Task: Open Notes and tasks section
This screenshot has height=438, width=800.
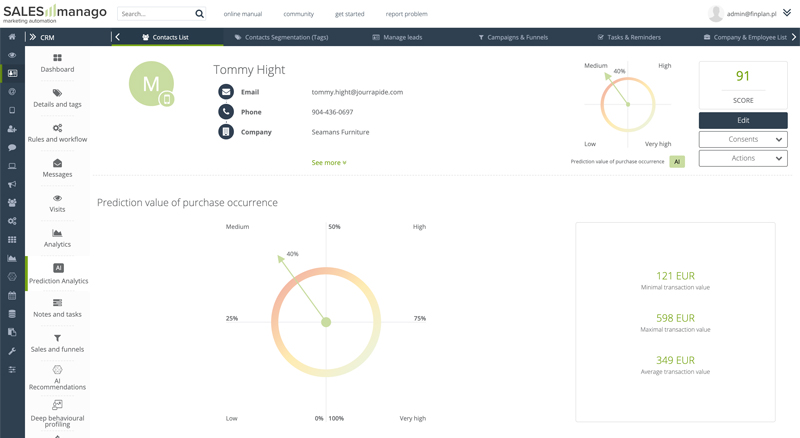Action: (x=58, y=308)
